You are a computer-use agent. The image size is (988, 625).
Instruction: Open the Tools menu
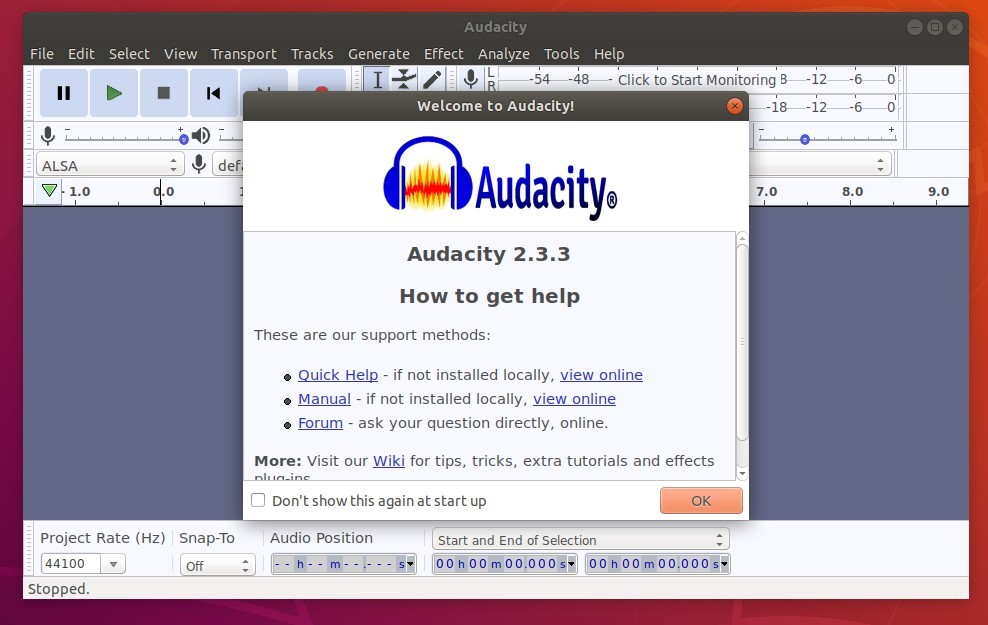[561, 54]
